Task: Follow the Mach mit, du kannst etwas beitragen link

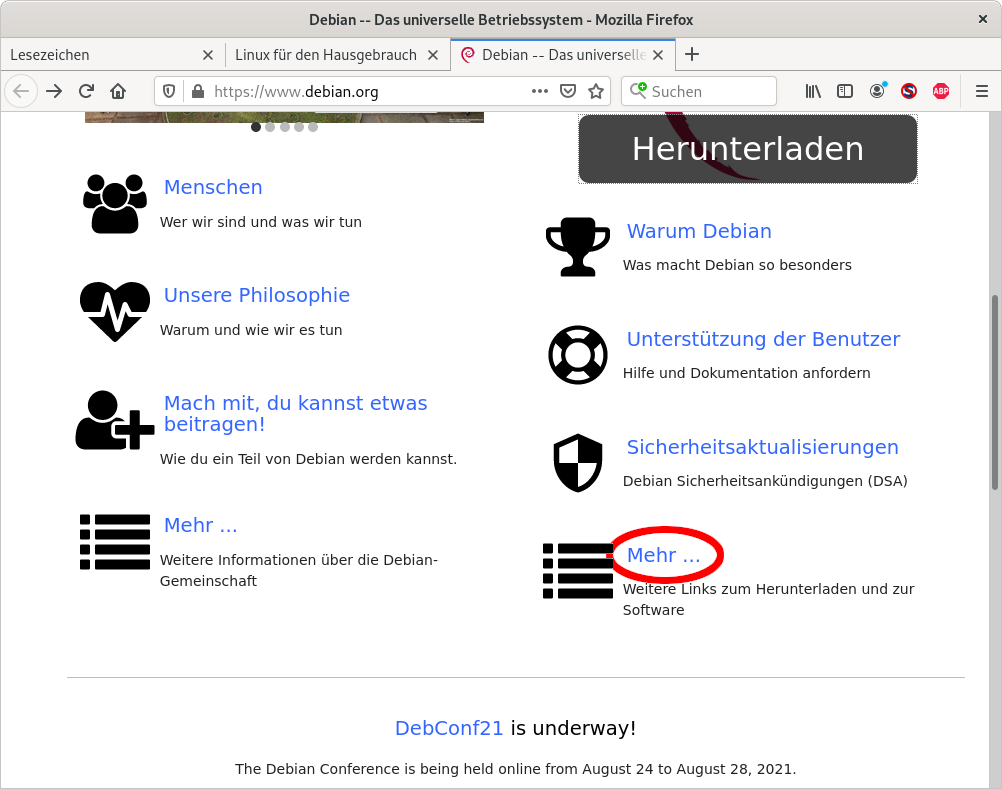Action: coord(295,413)
